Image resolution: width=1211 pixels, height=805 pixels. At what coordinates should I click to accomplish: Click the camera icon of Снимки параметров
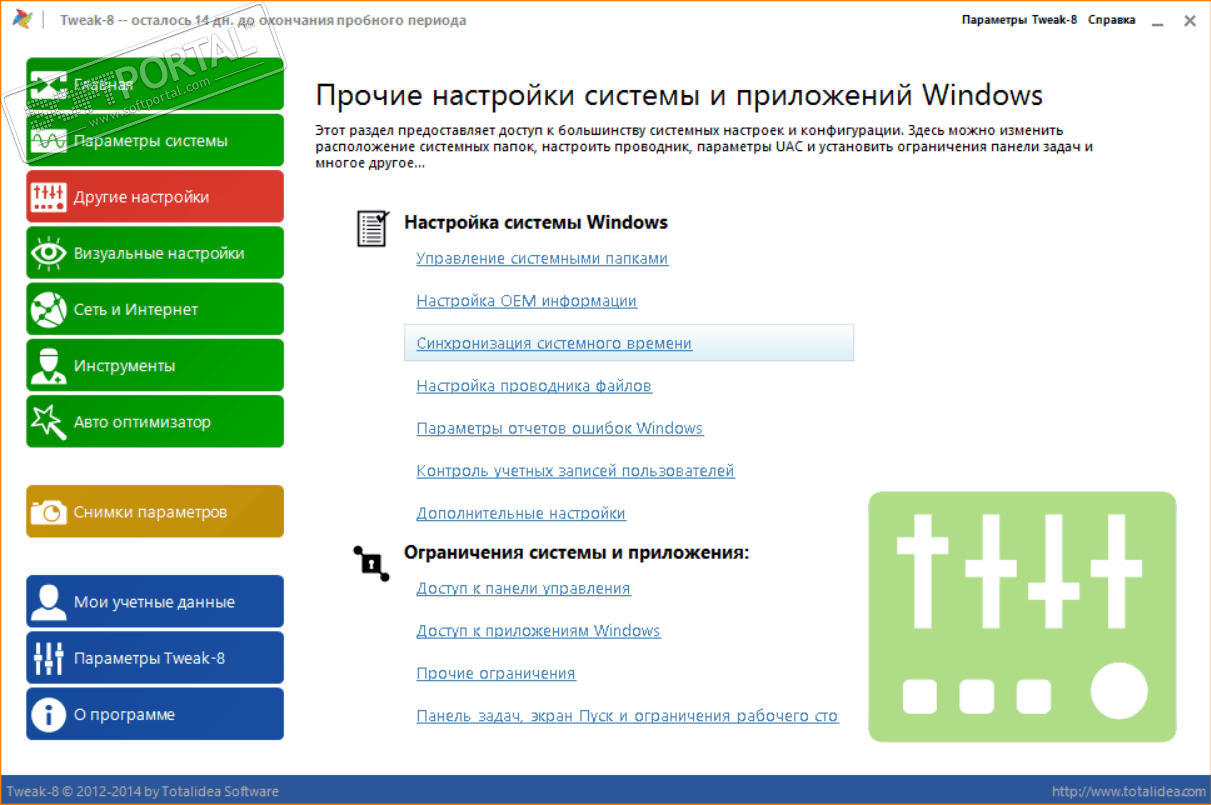pyautogui.click(x=48, y=512)
